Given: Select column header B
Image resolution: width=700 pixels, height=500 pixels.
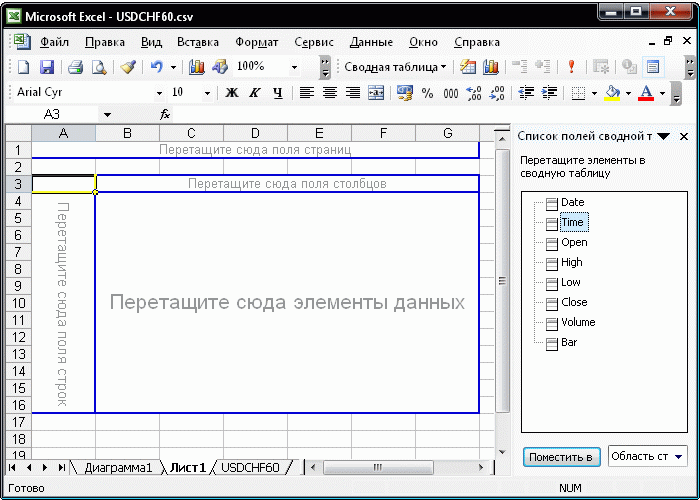Looking at the screenshot, I should point(127,133).
